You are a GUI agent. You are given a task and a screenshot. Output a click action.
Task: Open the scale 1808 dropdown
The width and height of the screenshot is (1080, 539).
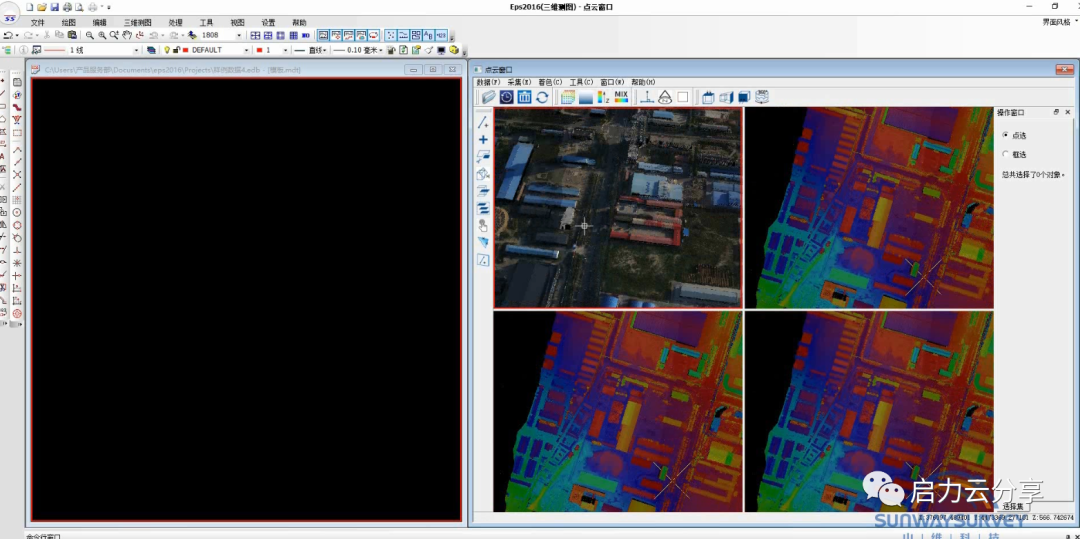click(x=239, y=35)
